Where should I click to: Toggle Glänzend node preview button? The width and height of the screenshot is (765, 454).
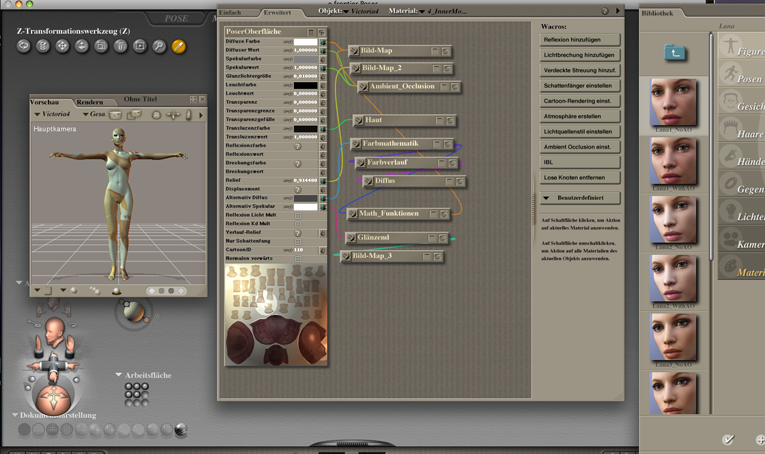coord(443,237)
